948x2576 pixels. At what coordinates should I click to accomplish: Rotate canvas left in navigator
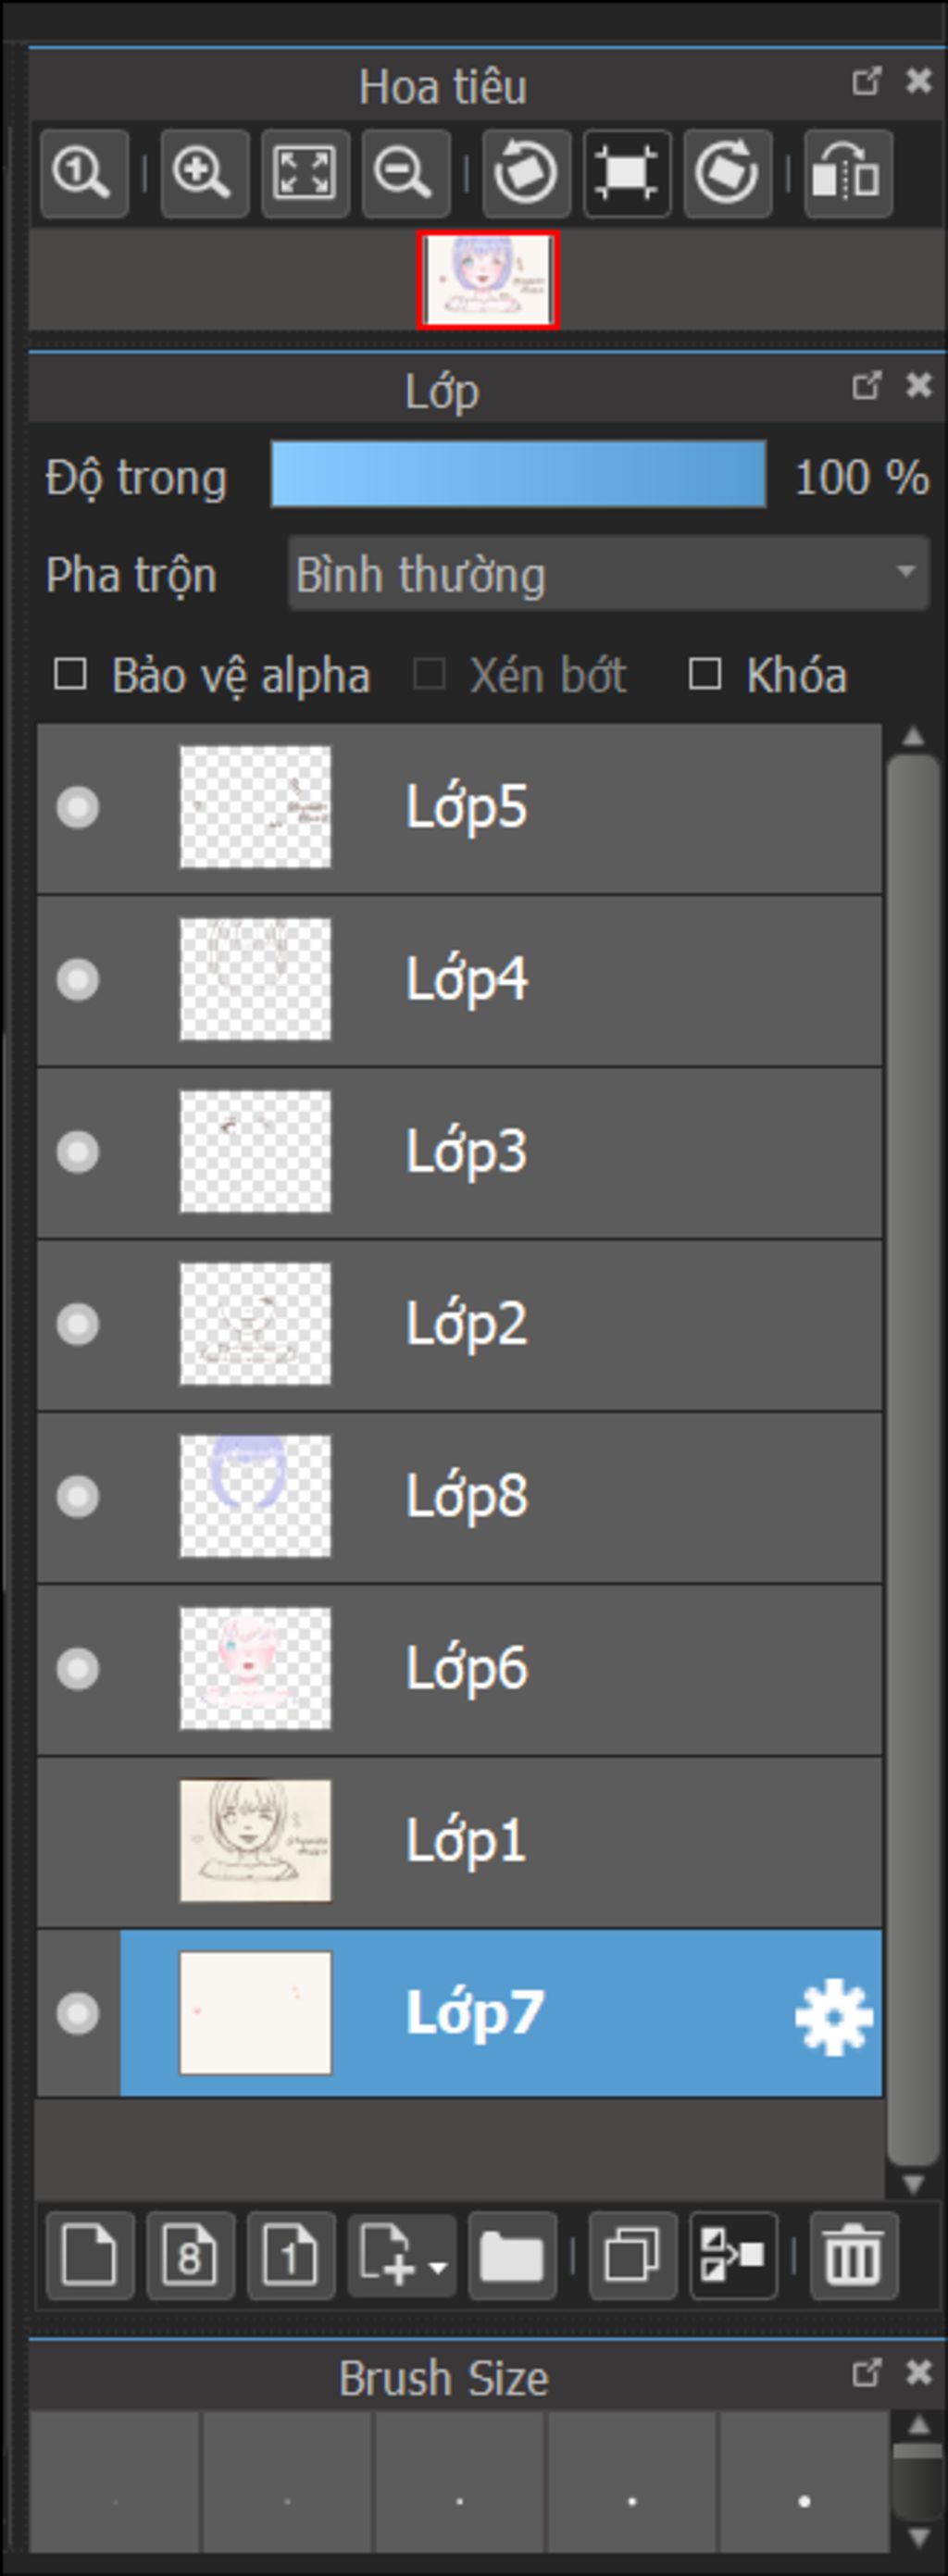(x=526, y=173)
